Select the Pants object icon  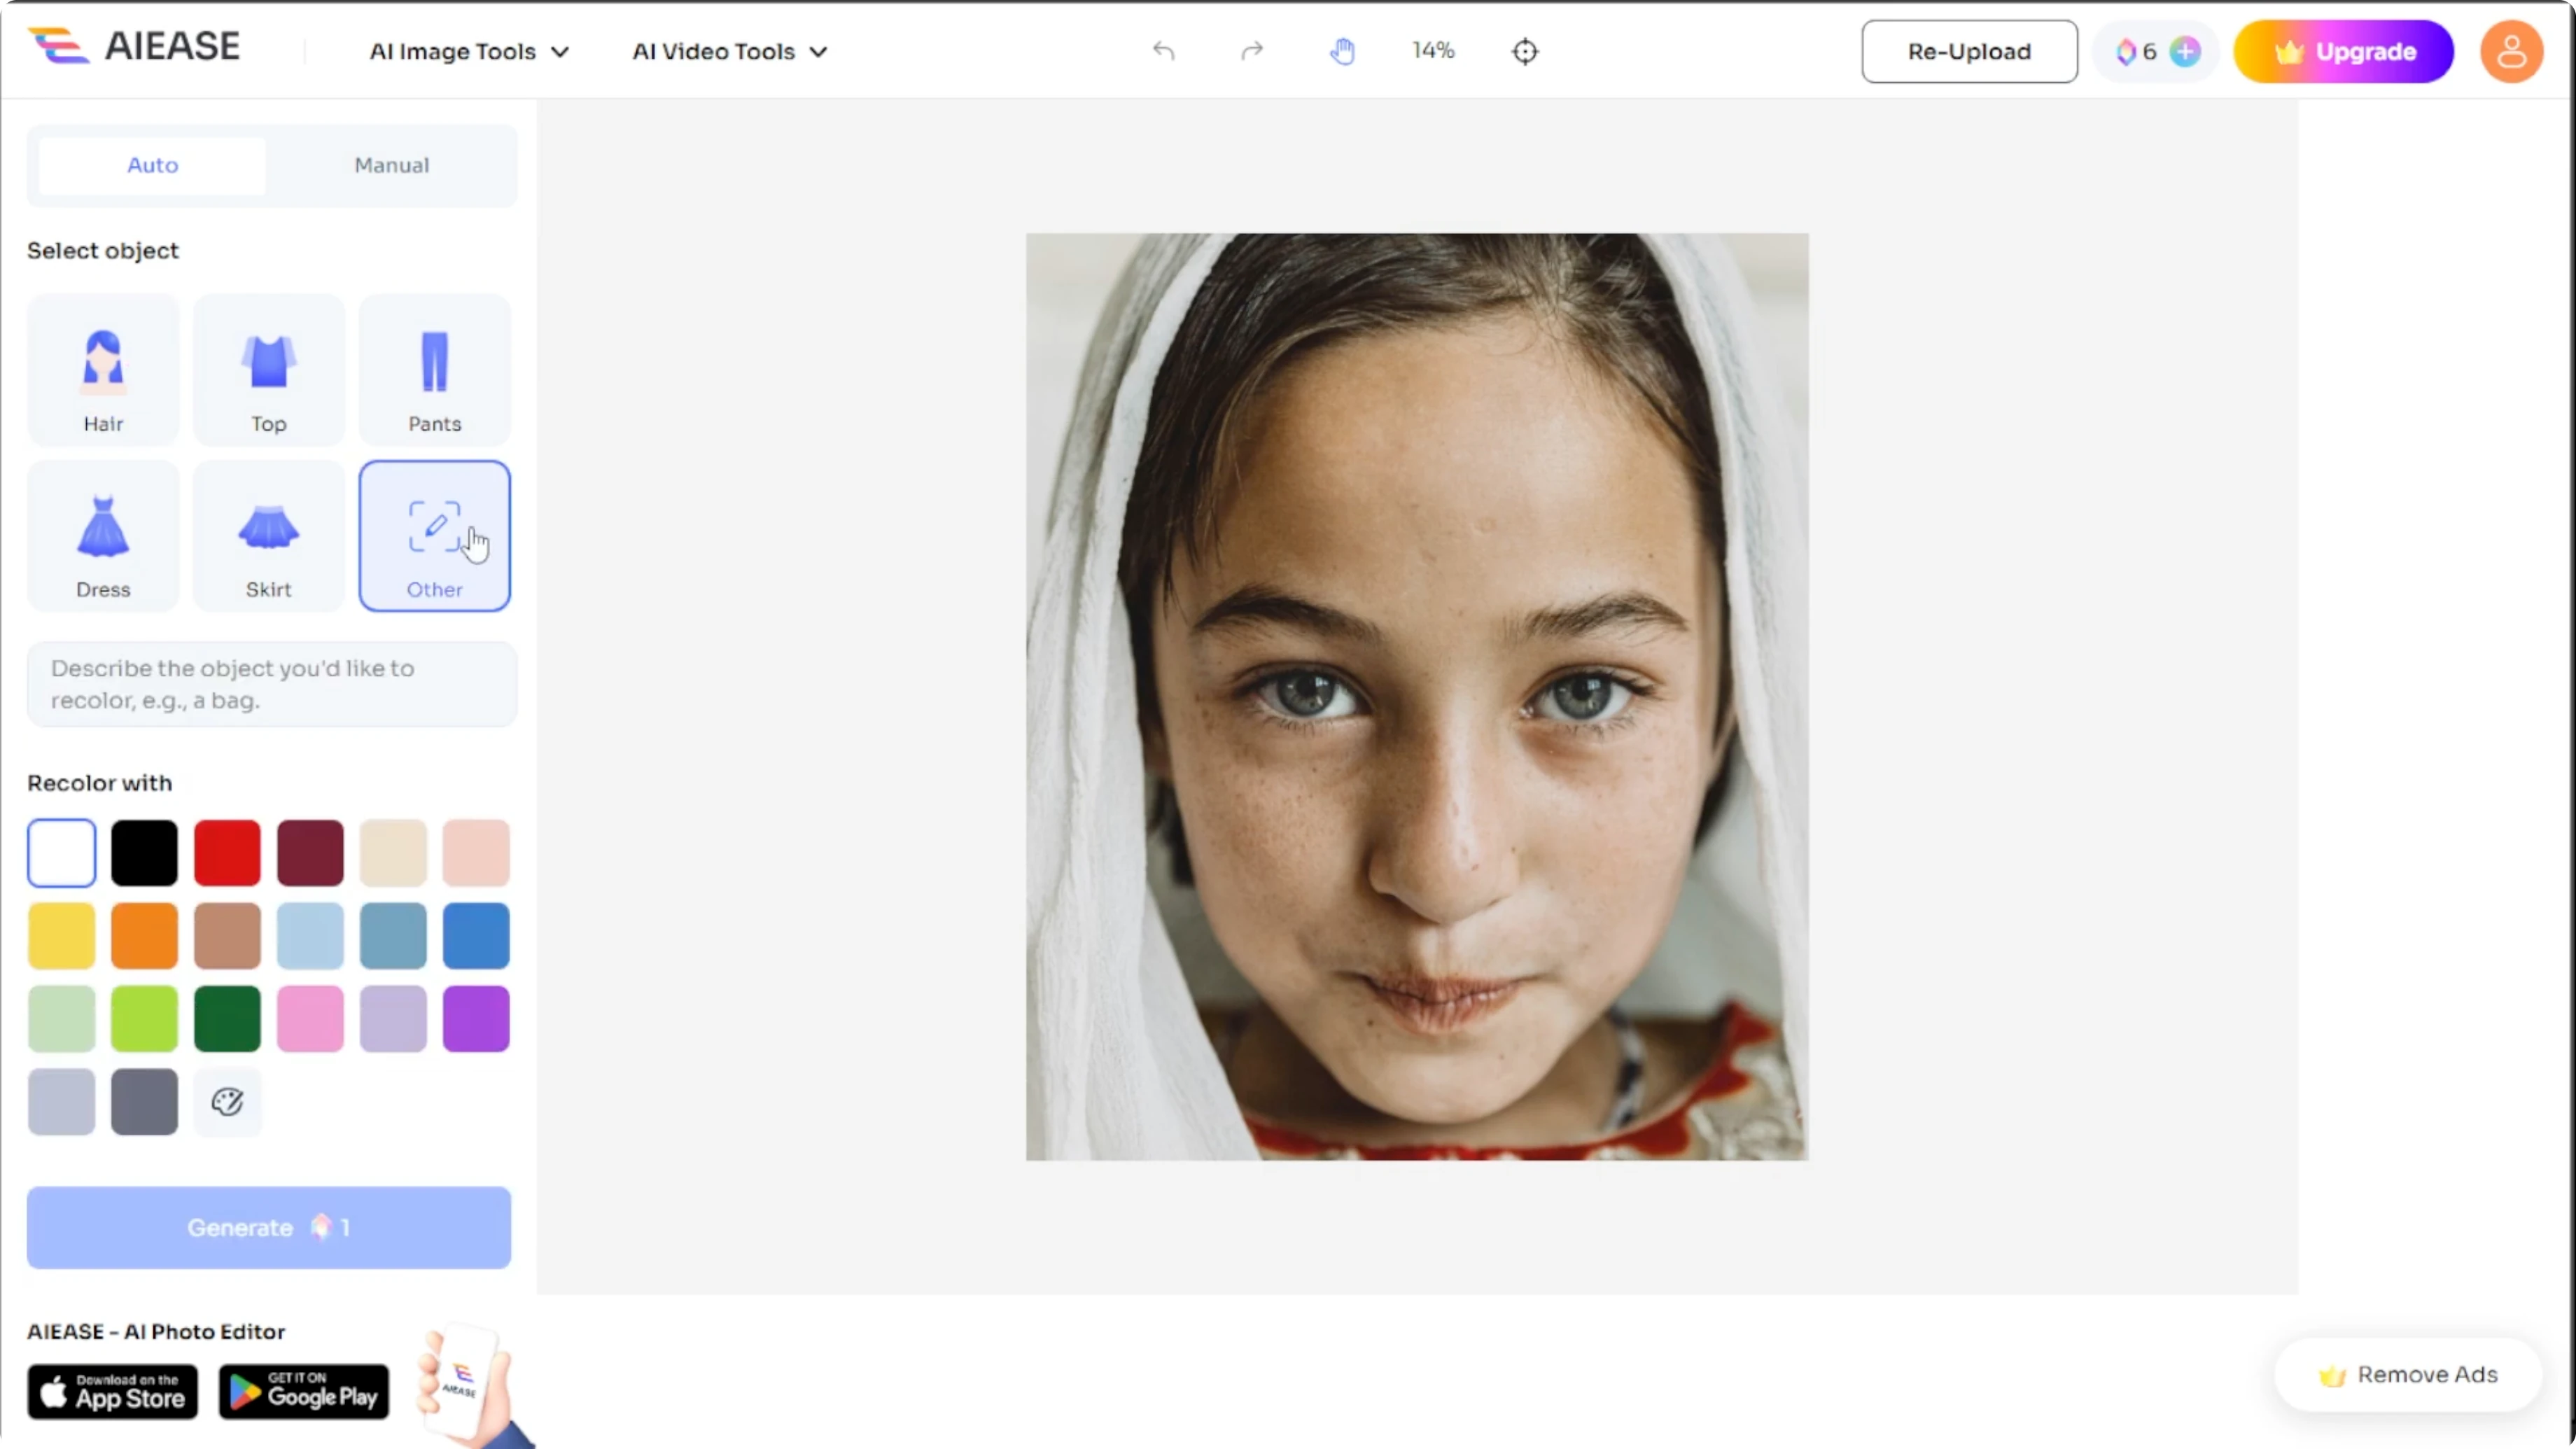pyautogui.click(x=435, y=370)
